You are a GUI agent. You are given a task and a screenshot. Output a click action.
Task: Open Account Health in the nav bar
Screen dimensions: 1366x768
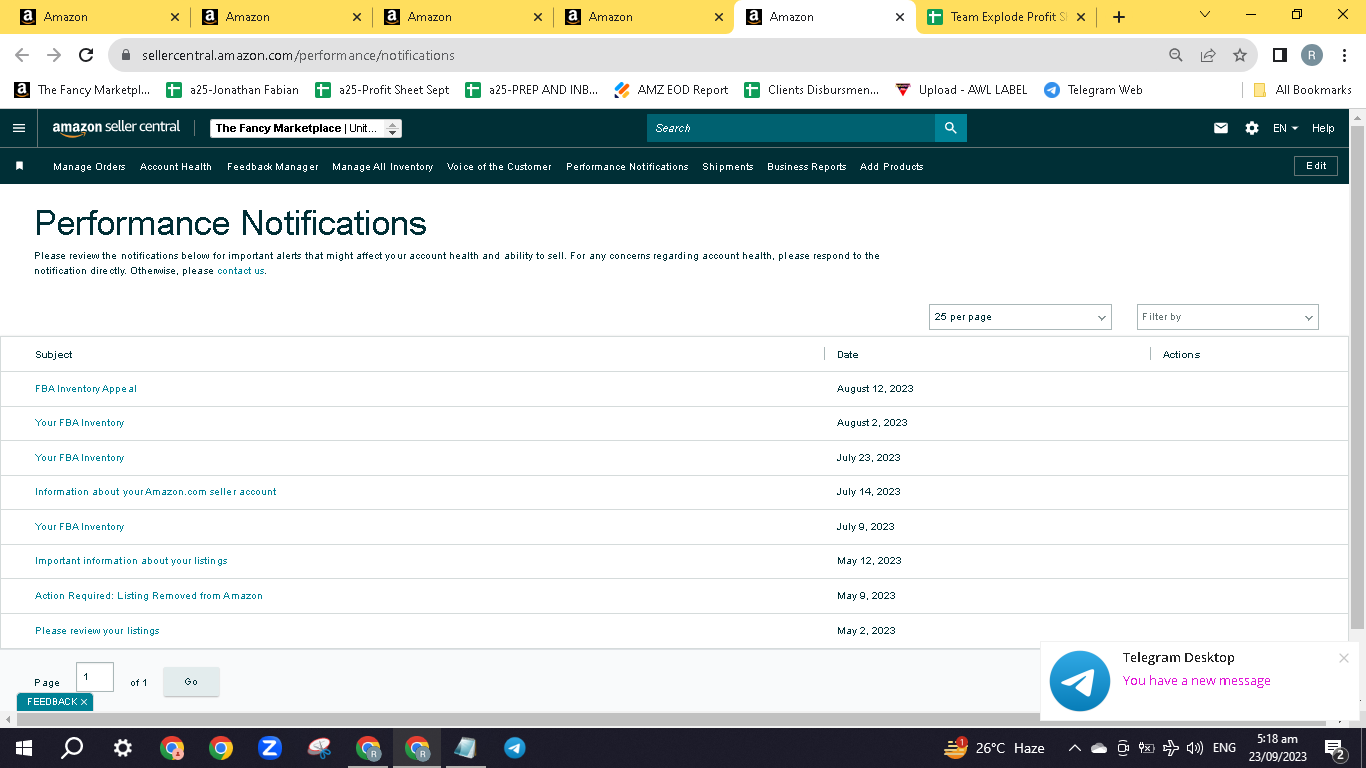click(x=176, y=167)
